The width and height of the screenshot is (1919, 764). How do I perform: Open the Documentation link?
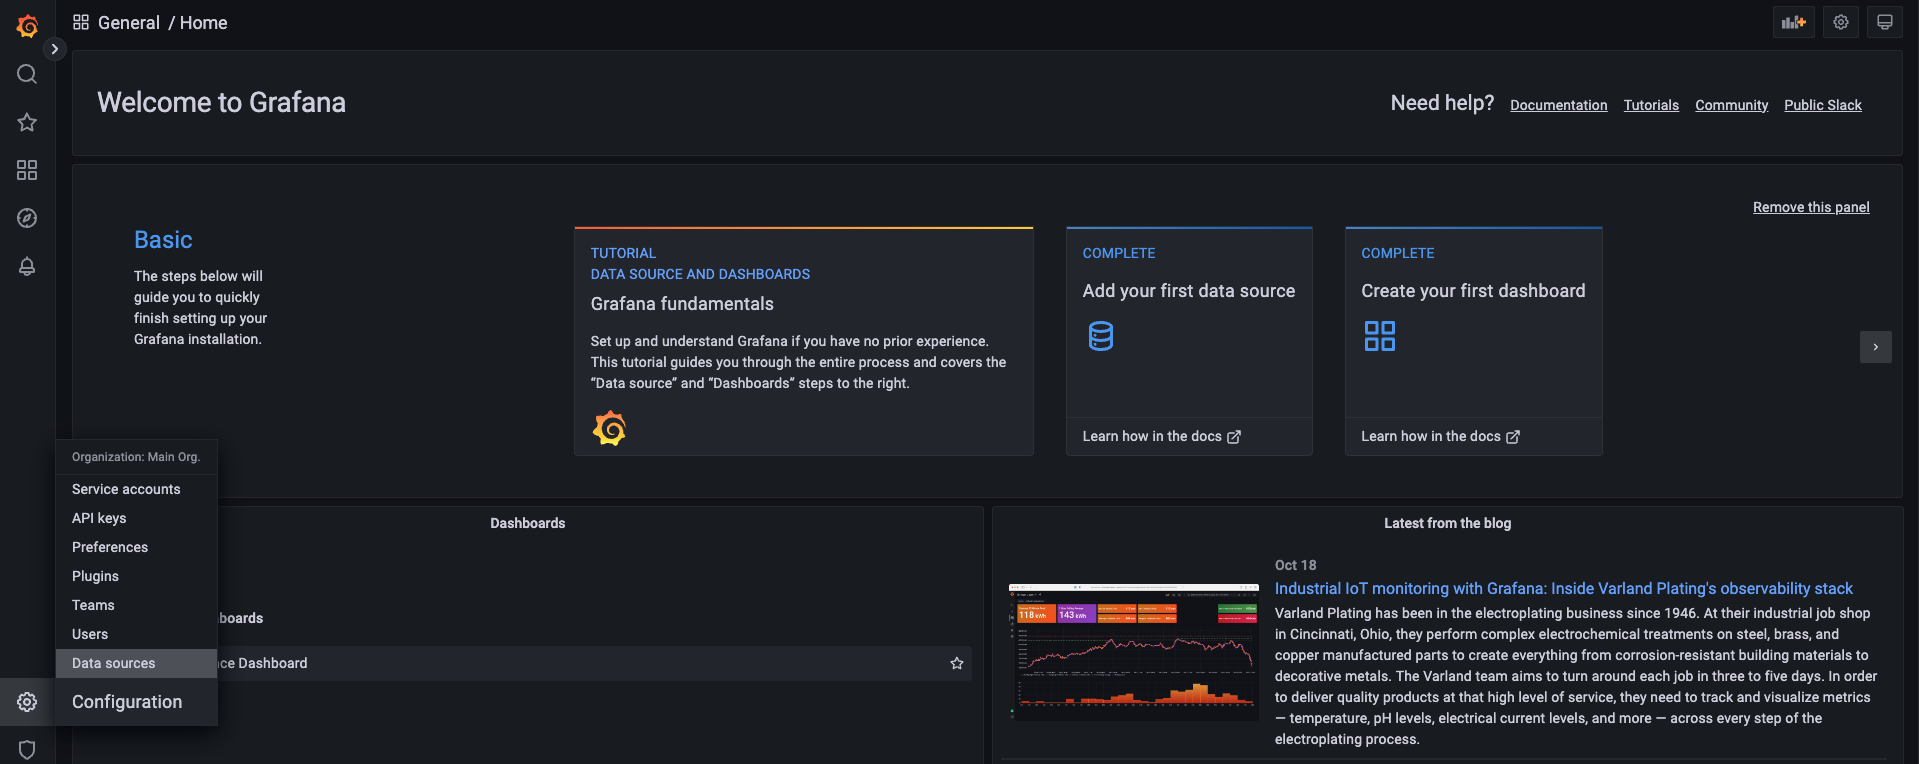pos(1558,105)
